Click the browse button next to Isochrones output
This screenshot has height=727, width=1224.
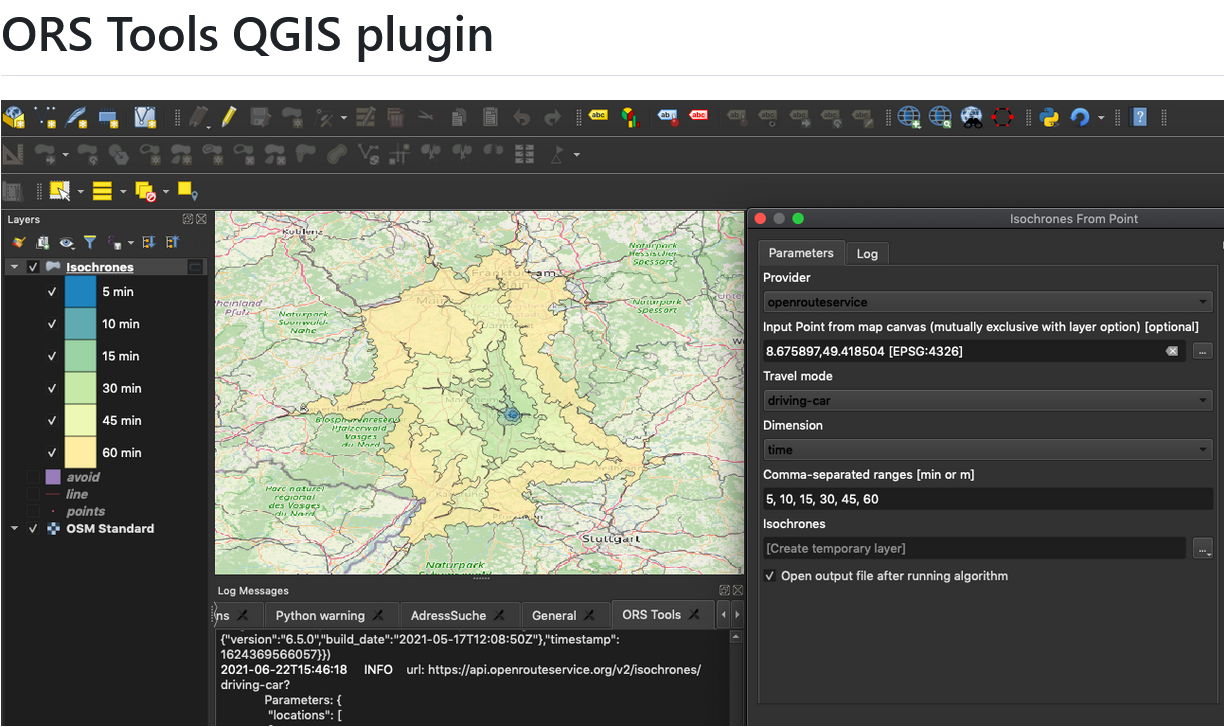(1202, 548)
